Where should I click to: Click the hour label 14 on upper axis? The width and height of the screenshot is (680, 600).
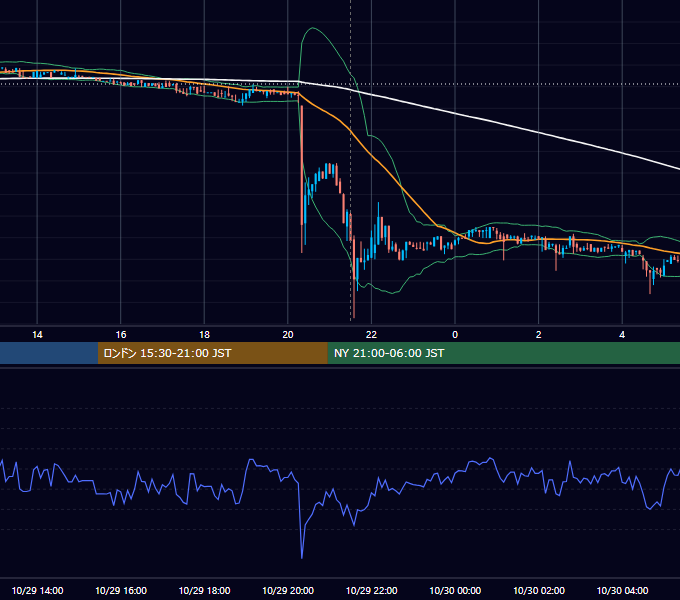click(37, 335)
